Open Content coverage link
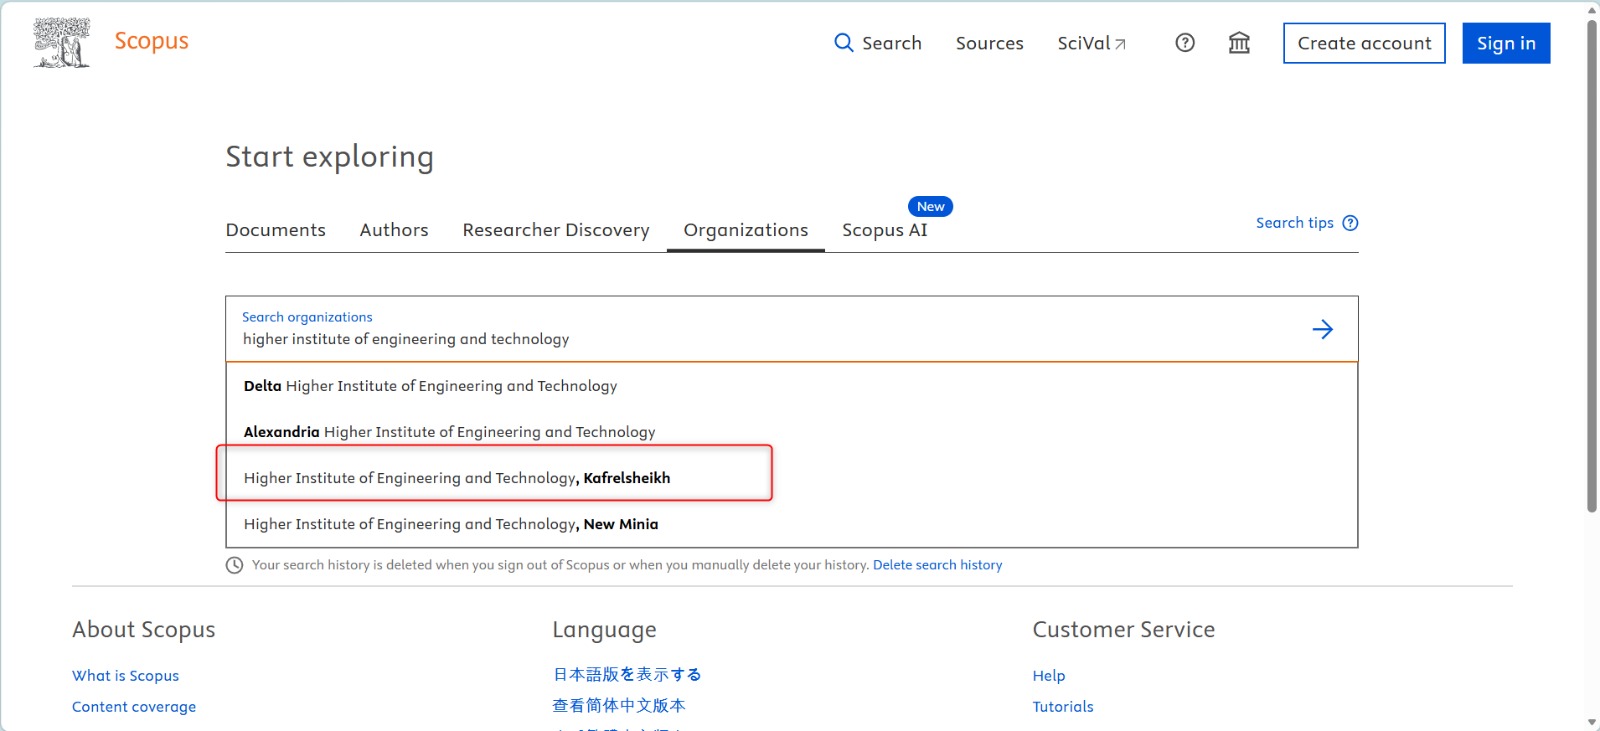The width and height of the screenshot is (1600, 731). [x=134, y=707]
